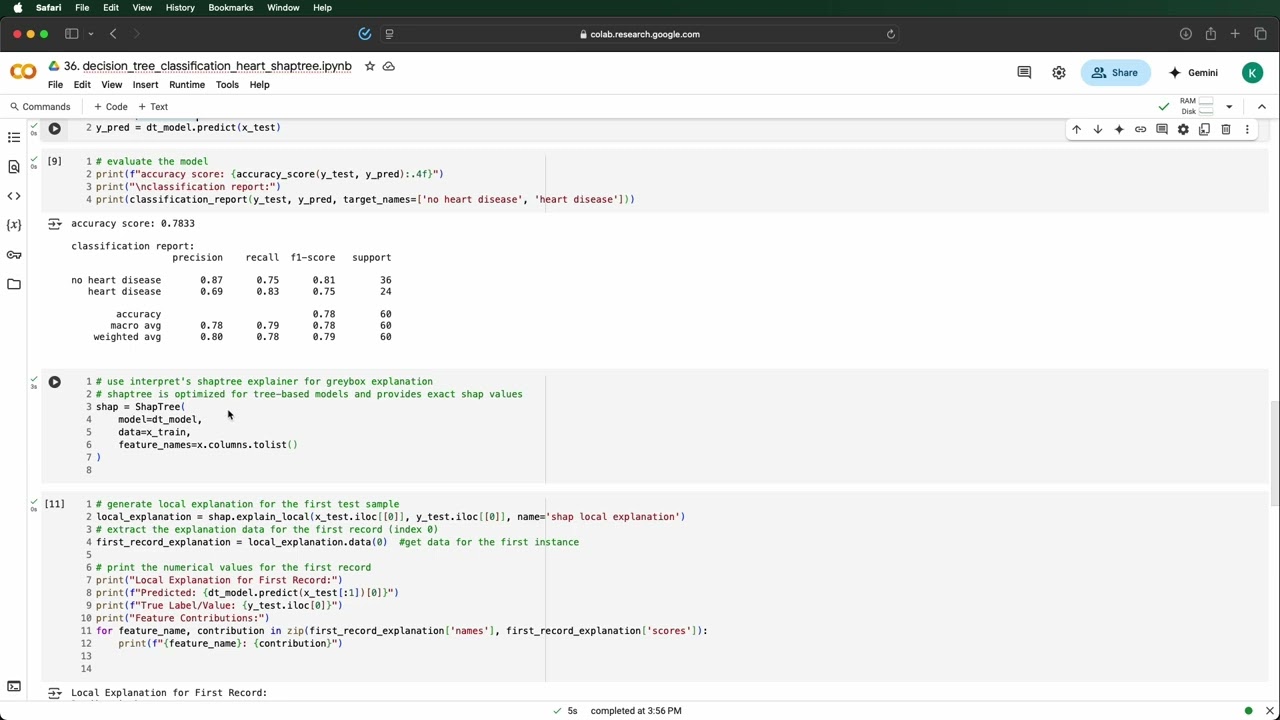
Task: Copy link to the selected cell
Action: pyautogui.click(x=1140, y=129)
